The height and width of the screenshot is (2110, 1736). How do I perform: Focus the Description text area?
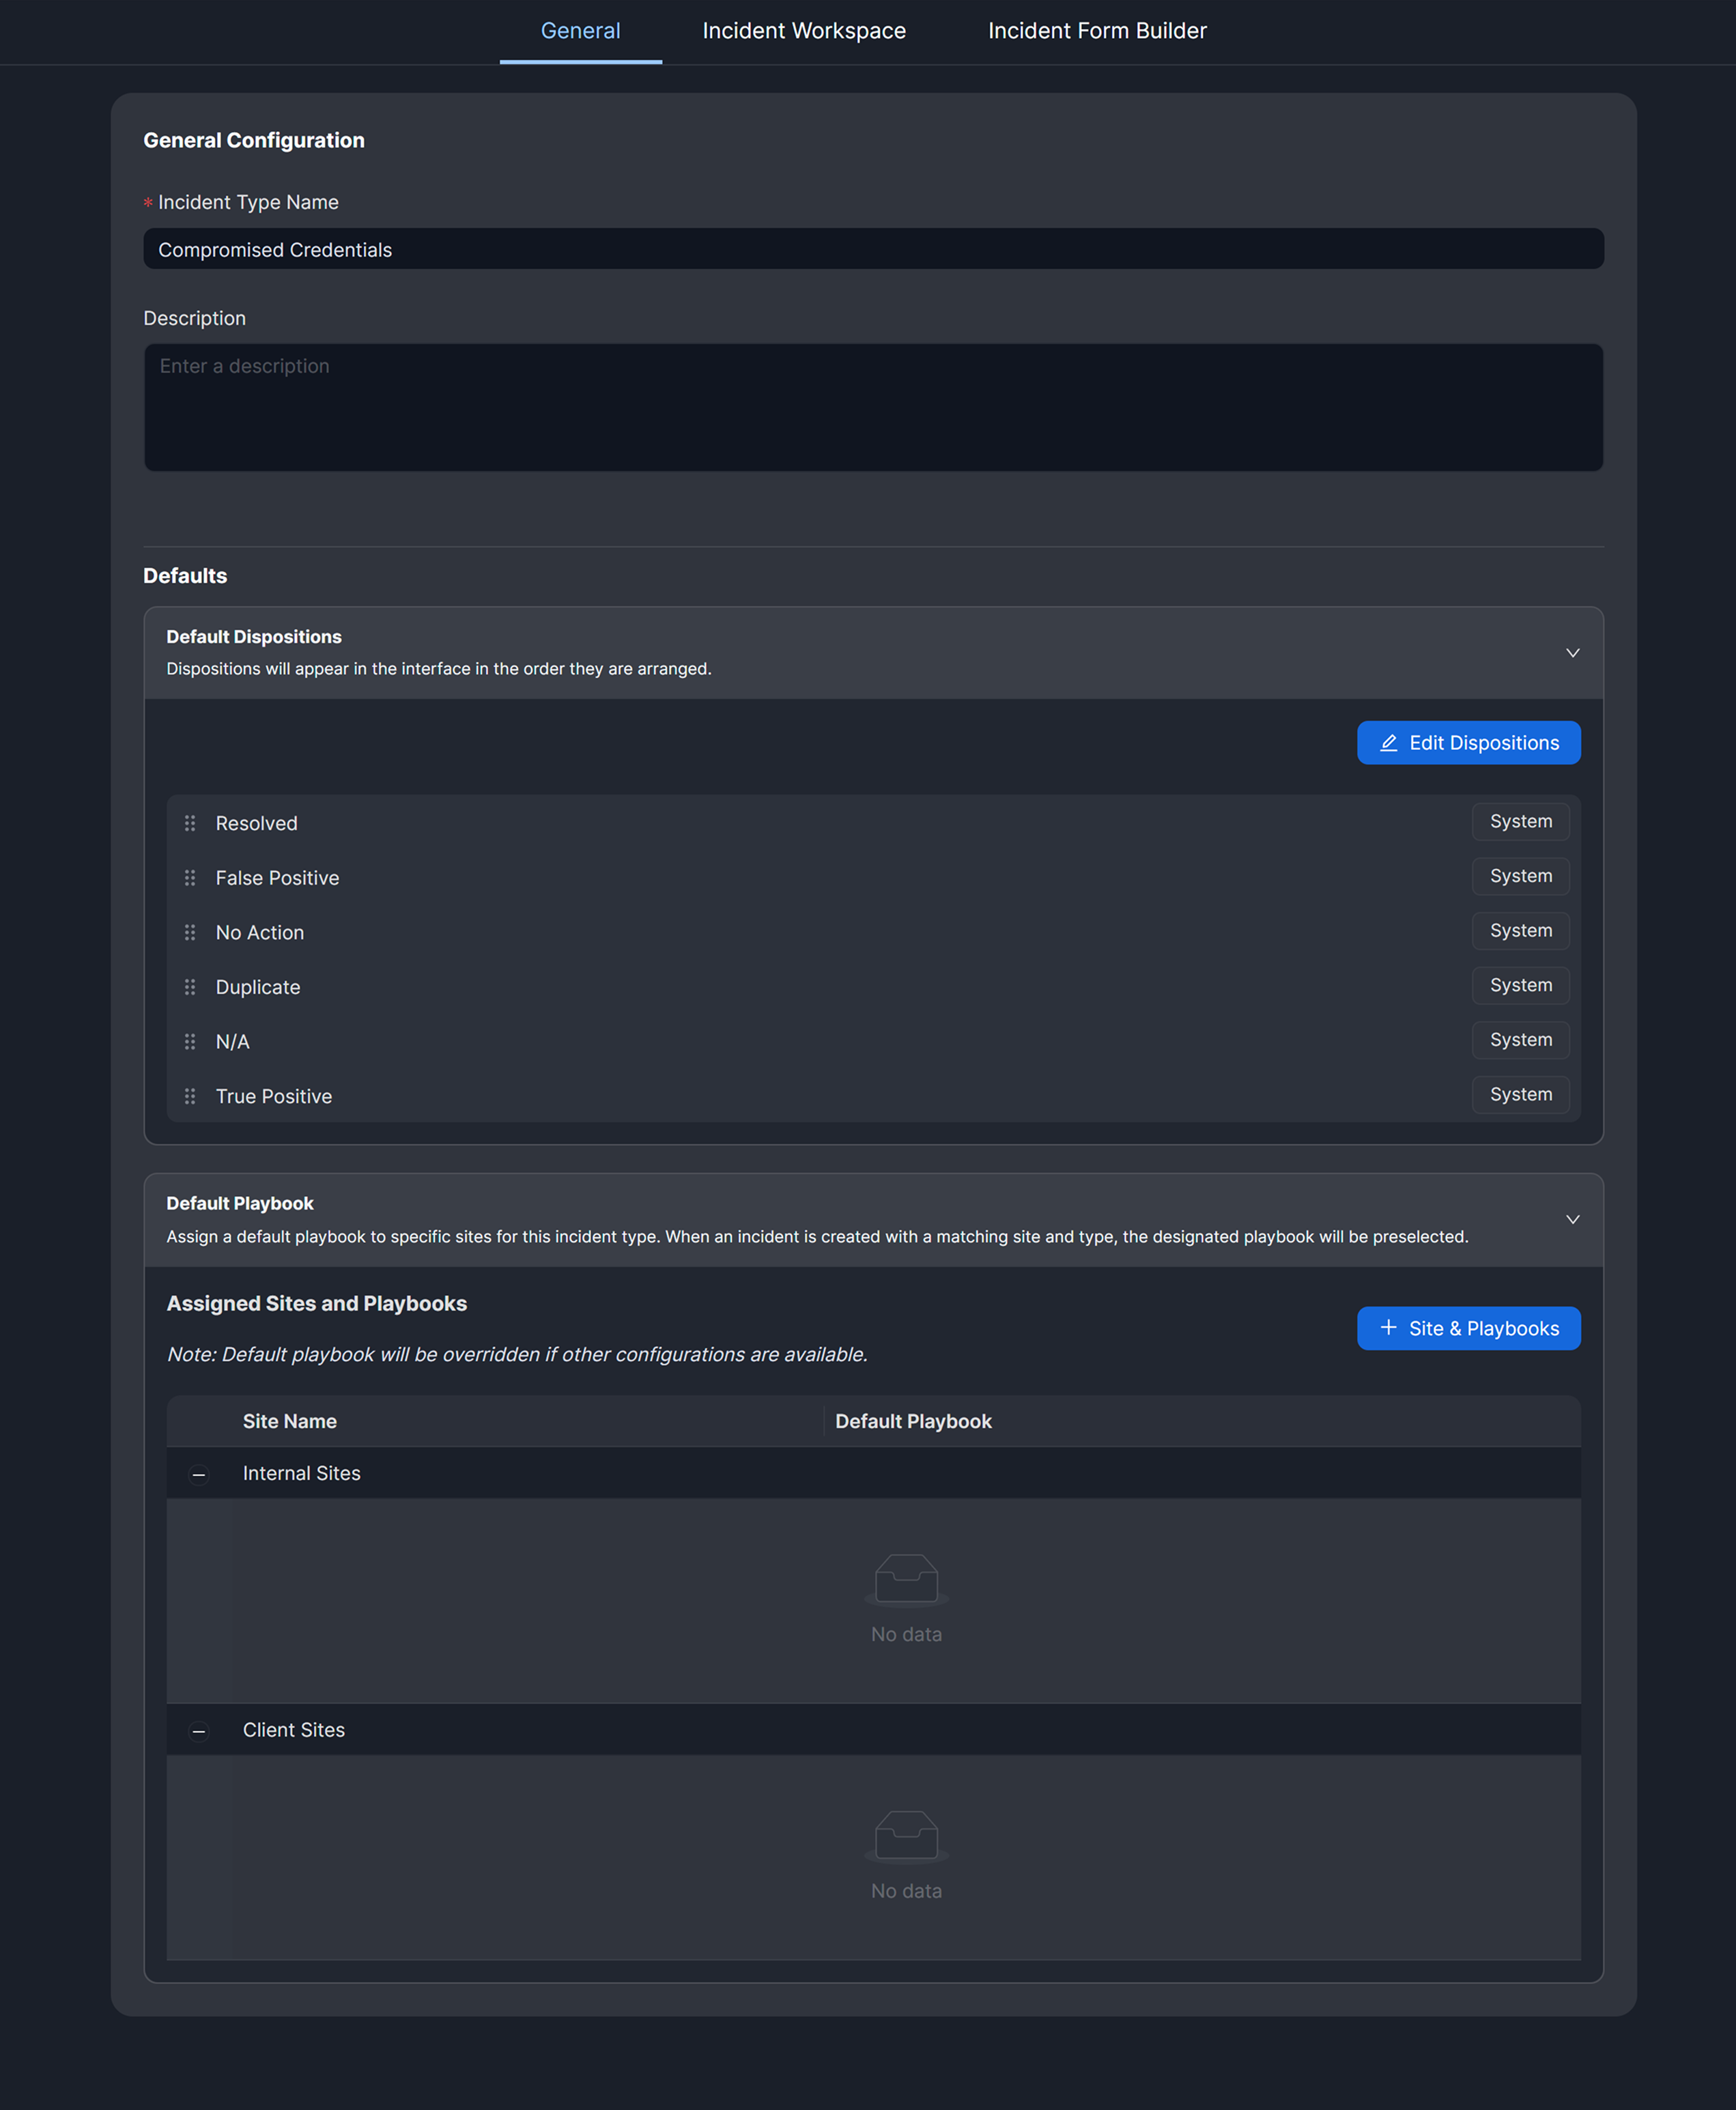point(872,408)
